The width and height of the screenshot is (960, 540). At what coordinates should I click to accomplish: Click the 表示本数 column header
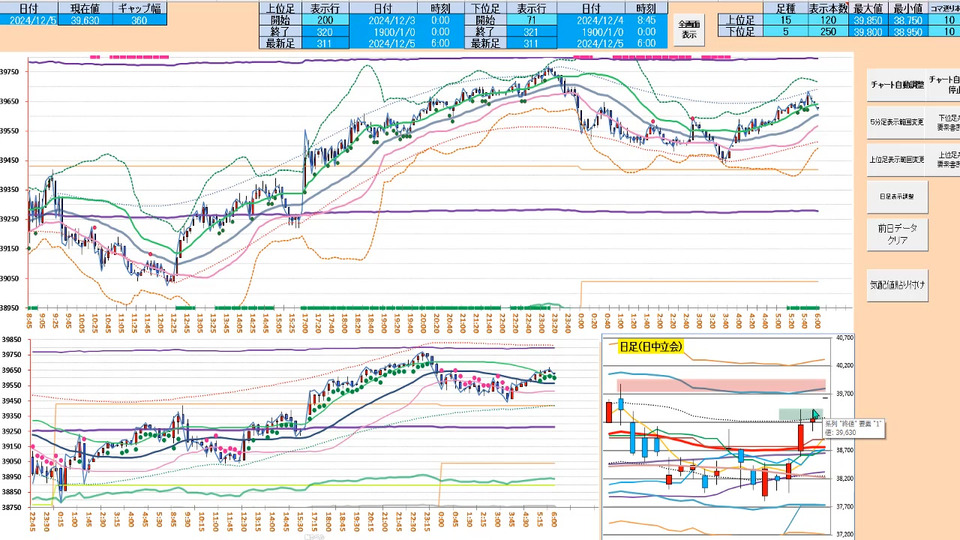[x=828, y=9]
